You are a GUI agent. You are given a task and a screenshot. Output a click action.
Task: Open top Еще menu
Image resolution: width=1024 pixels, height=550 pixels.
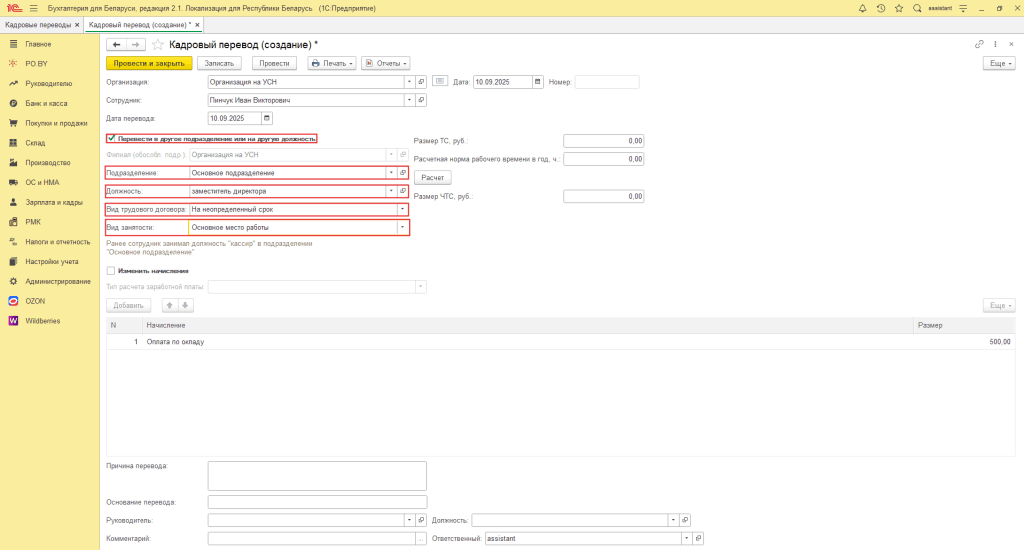click(999, 63)
